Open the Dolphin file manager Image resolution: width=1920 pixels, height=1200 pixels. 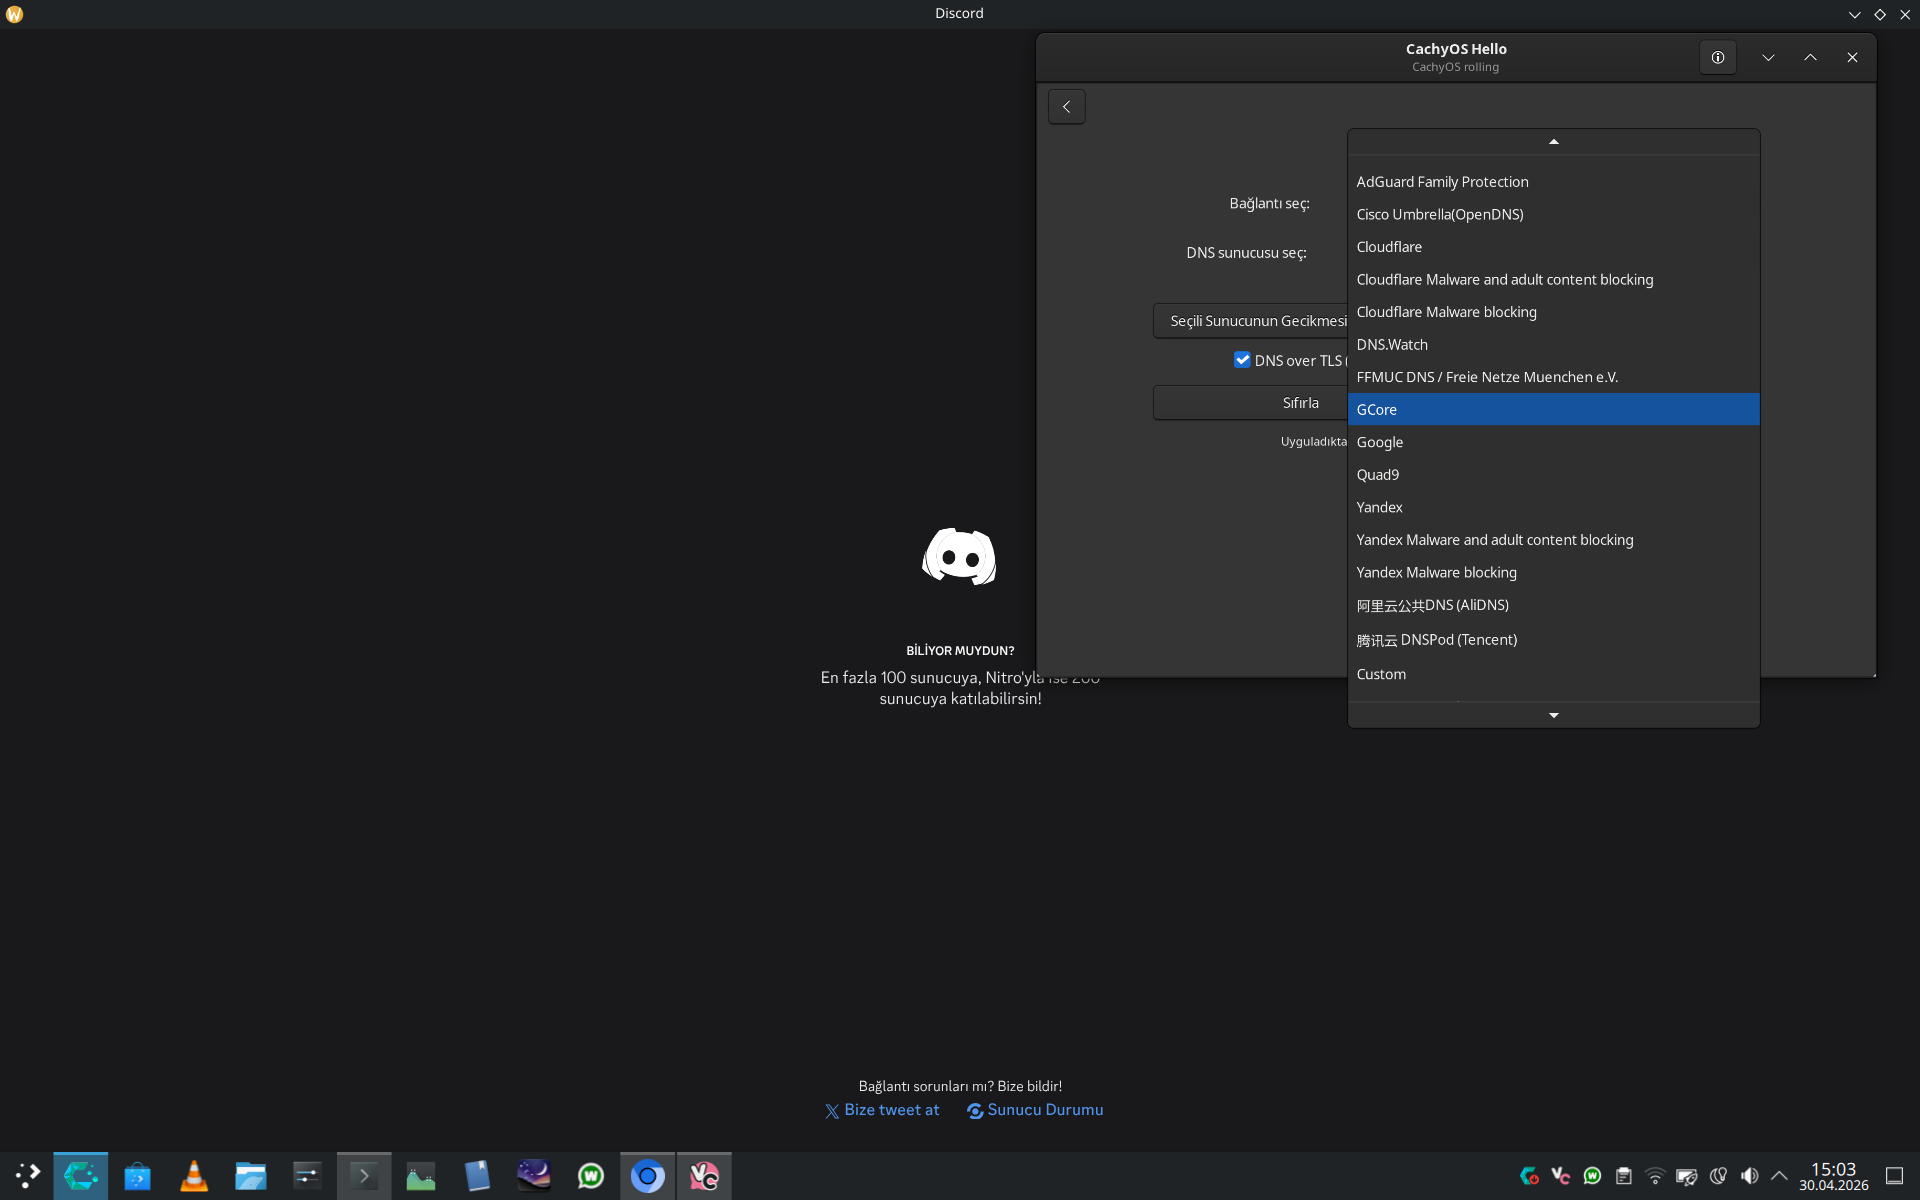pos(250,1176)
